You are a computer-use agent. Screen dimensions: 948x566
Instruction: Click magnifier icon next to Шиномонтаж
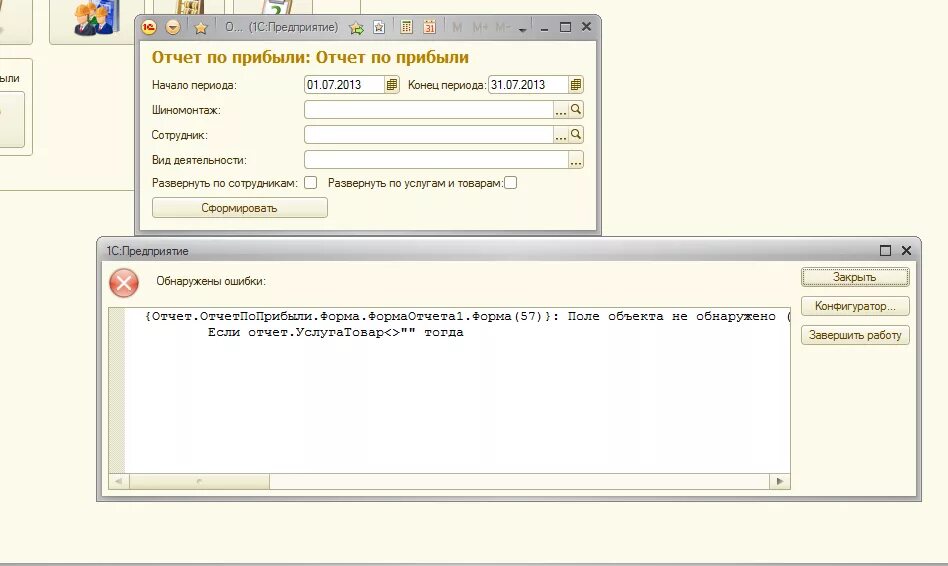click(576, 109)
